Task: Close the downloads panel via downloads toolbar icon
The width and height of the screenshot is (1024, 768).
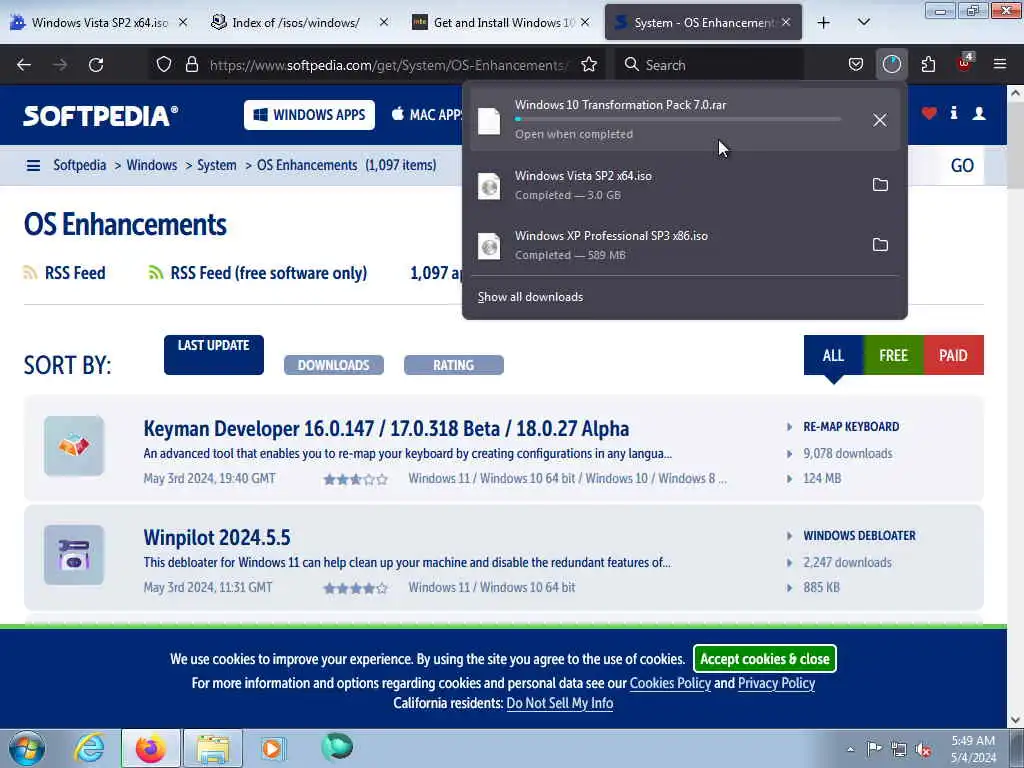Action: coord(891,65)
